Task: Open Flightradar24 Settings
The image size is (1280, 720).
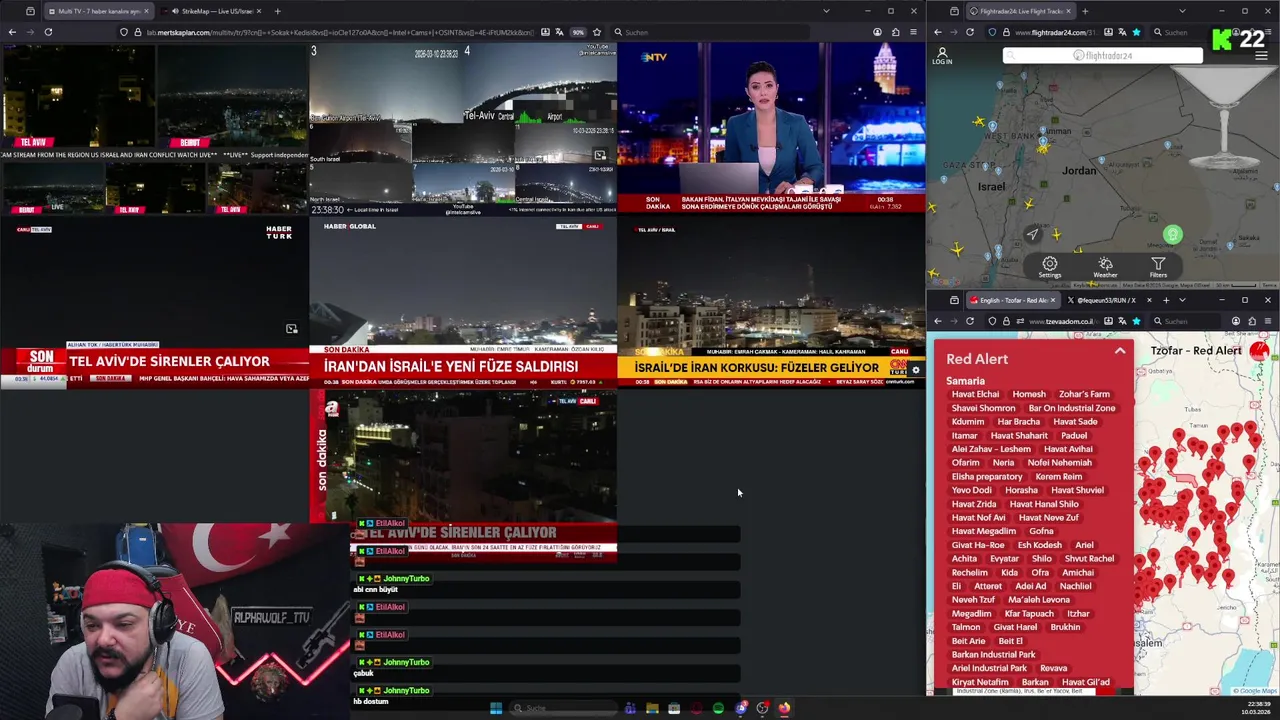Action: pyautogui.click(x=1049, y=268)
